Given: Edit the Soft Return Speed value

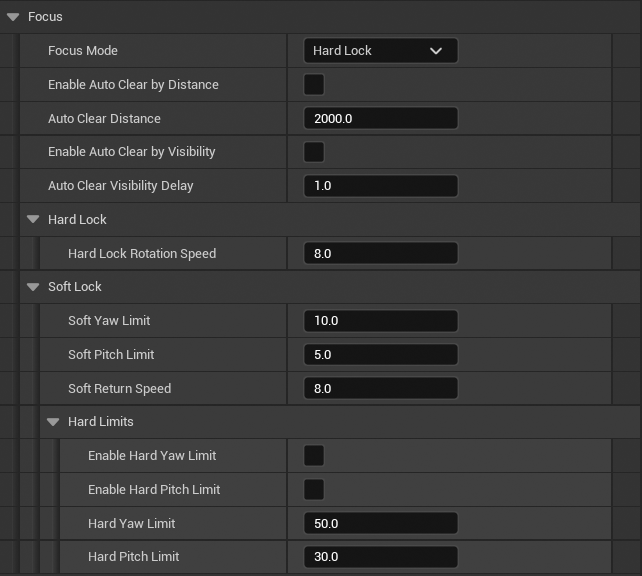Looking at the screenshot, I should (380, 389).
